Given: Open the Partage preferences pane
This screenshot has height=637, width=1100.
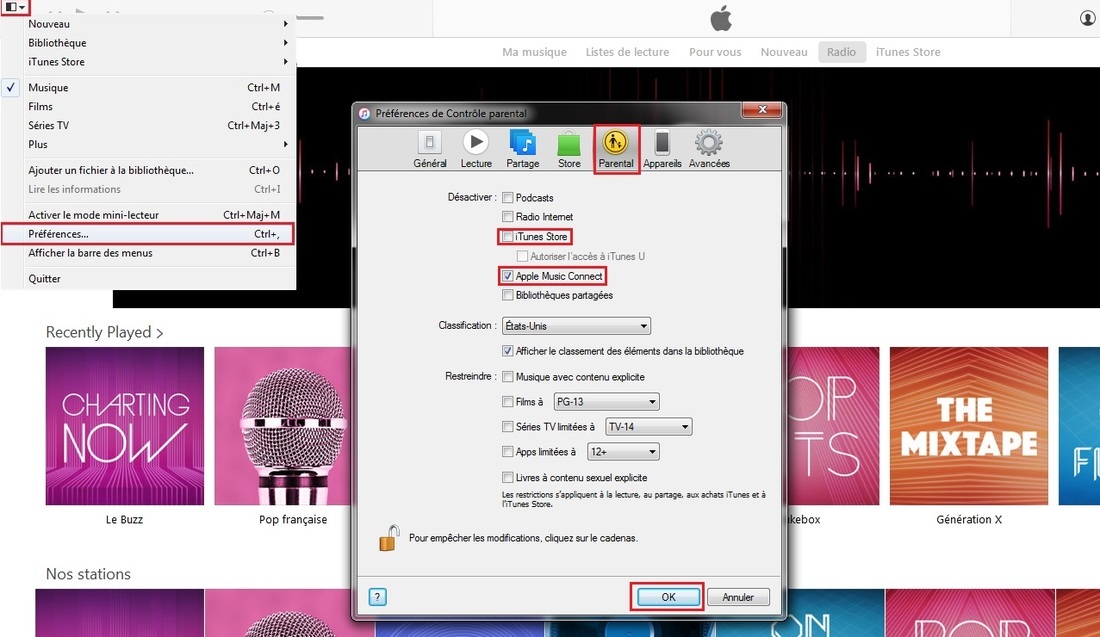Looking at the screenshot, I should click(523, 149).
